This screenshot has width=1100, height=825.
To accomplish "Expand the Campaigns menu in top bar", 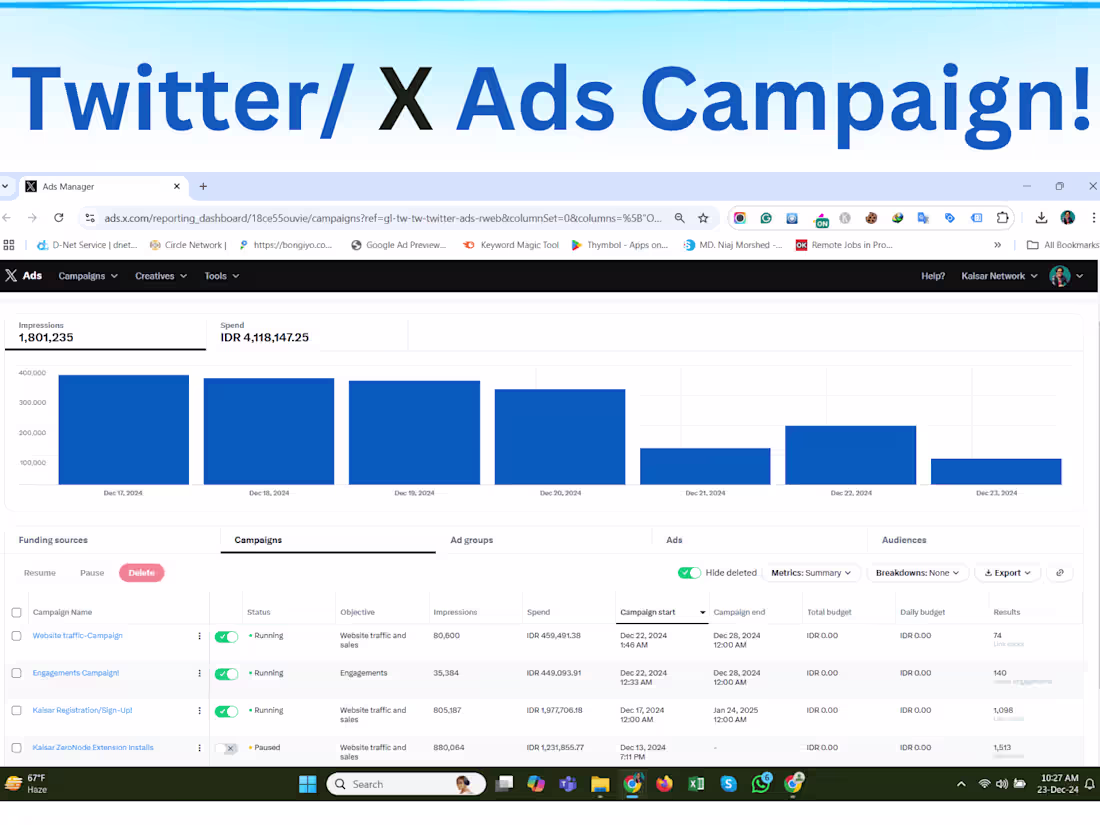I will point(88,276).
